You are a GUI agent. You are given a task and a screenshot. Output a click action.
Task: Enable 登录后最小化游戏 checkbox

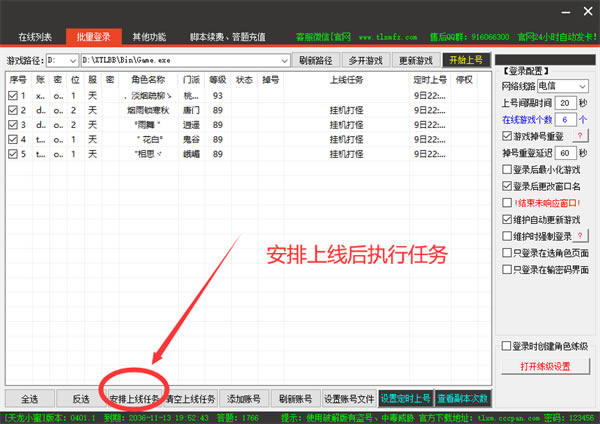tap(507, 169)
